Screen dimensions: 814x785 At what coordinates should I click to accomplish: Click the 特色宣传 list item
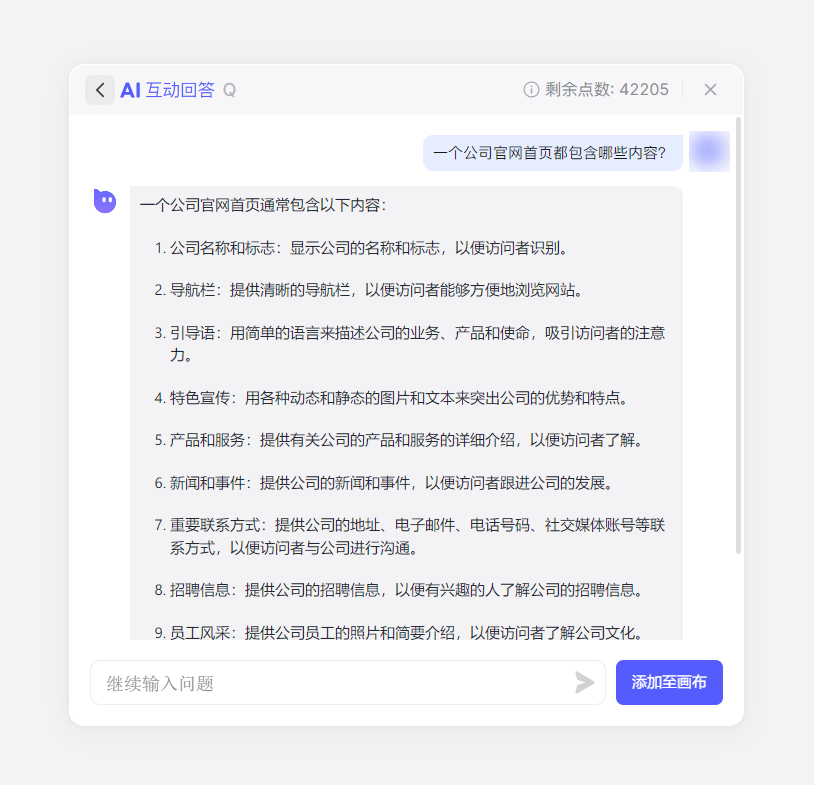coord(398,398)
